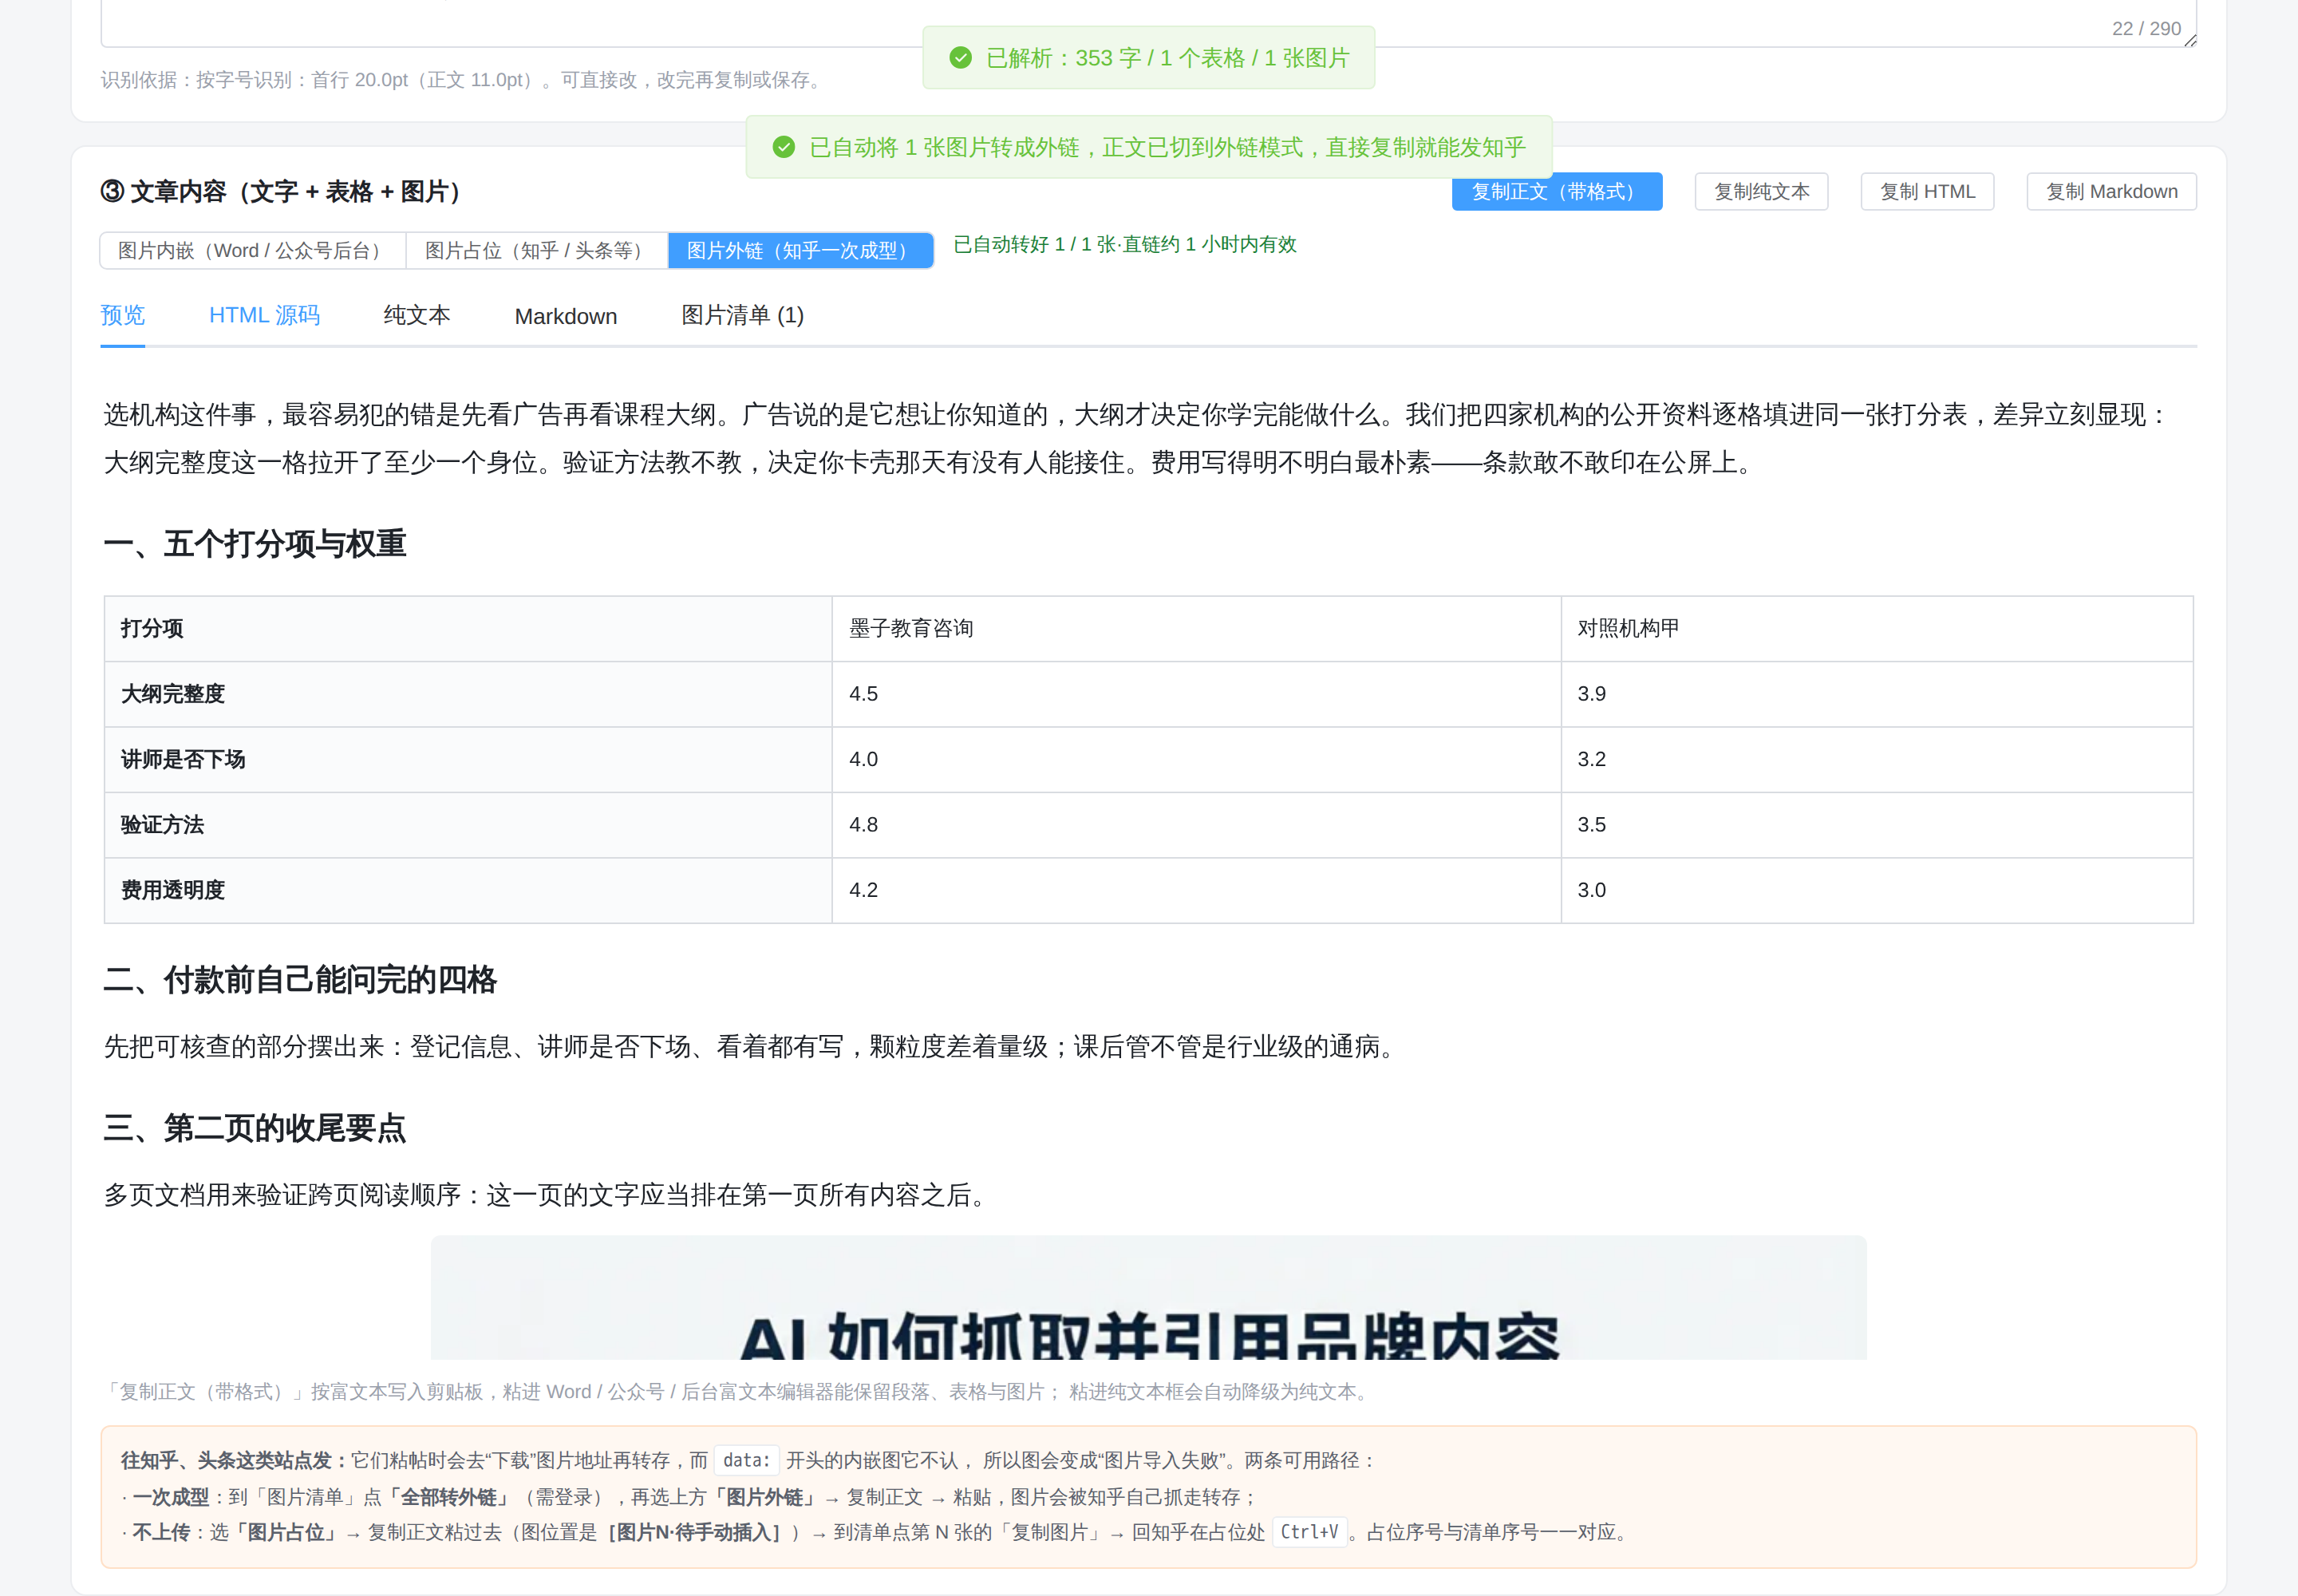
Task: Select 图片外链（知乎一次成型）mode
Action: coord(801,250)
